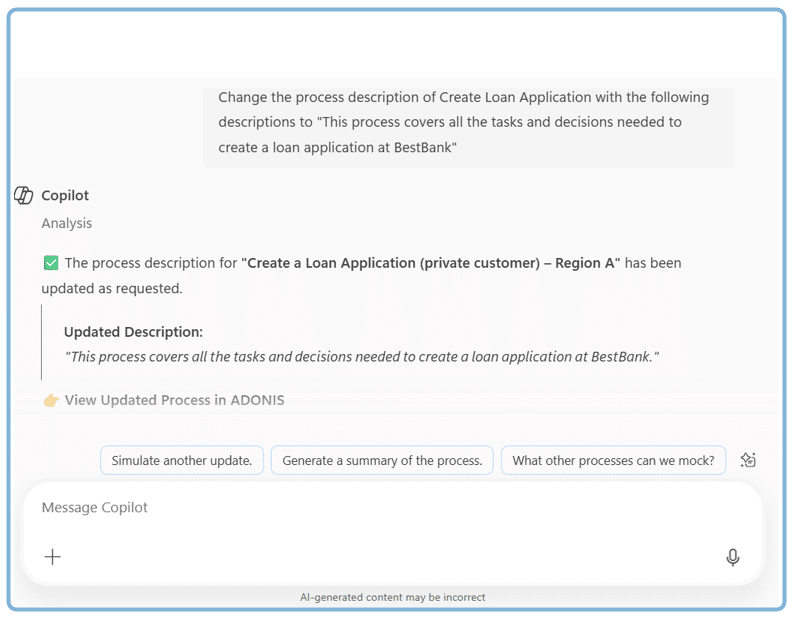Click the Copilot name label
Image resolution: width=793 pixels, height=619 pixels.
click(65, 195)
